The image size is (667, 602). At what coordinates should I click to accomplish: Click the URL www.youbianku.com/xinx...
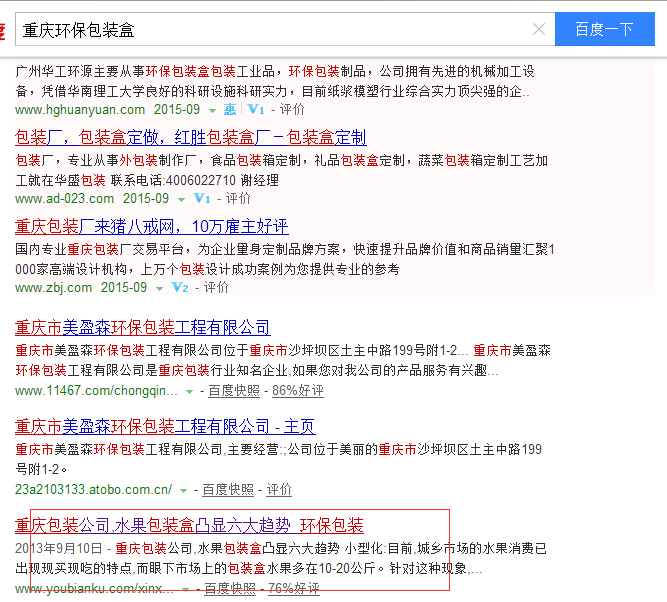tap(94, 588)
